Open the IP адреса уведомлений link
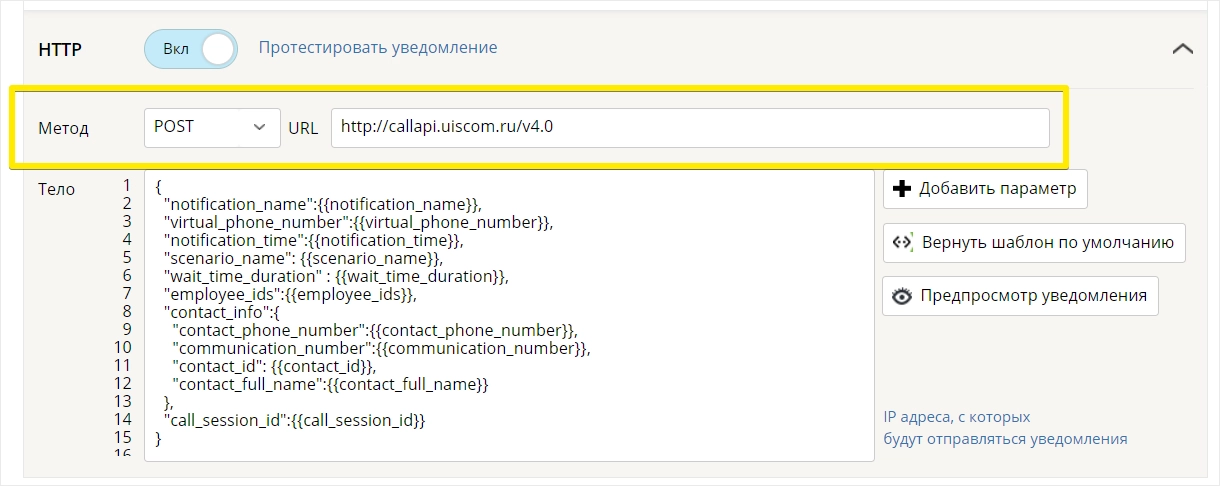 1005,428
